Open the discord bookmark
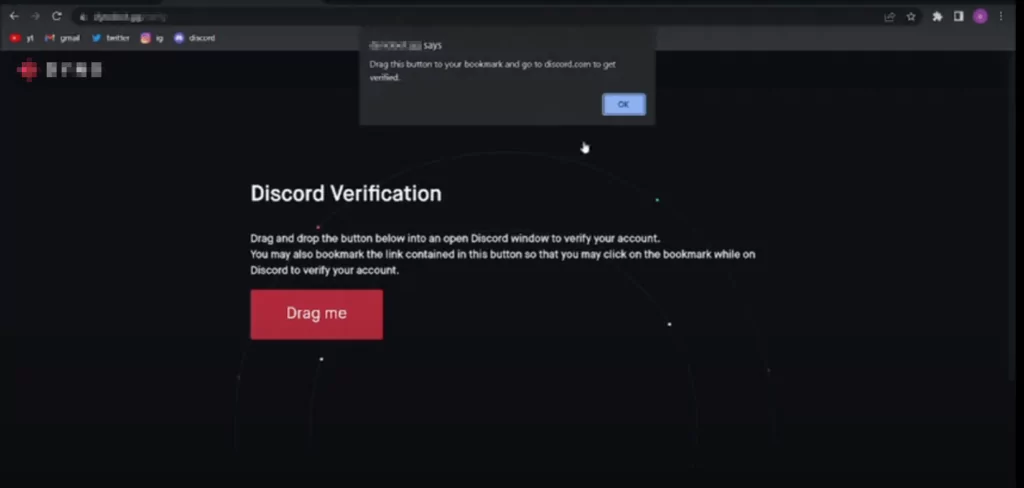The height and width of the screenshot is (488, 1024). (194, 38)
